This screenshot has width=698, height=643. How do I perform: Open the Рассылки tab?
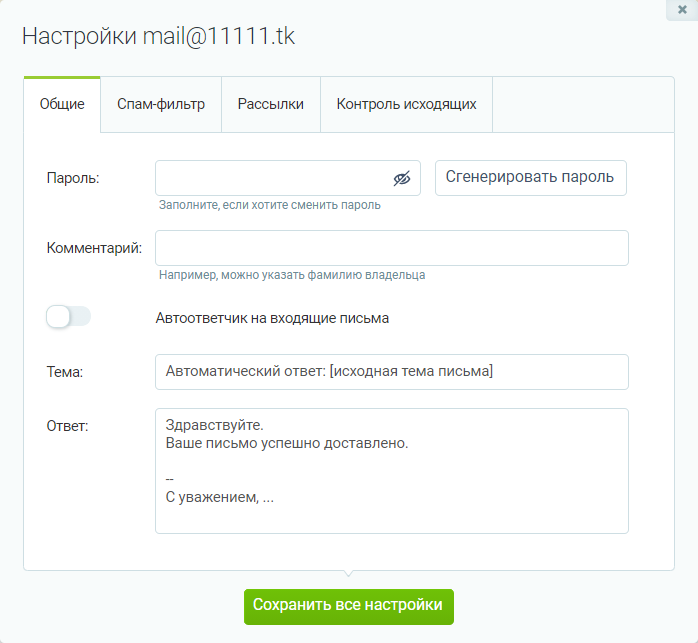click(x=271, y=104)
